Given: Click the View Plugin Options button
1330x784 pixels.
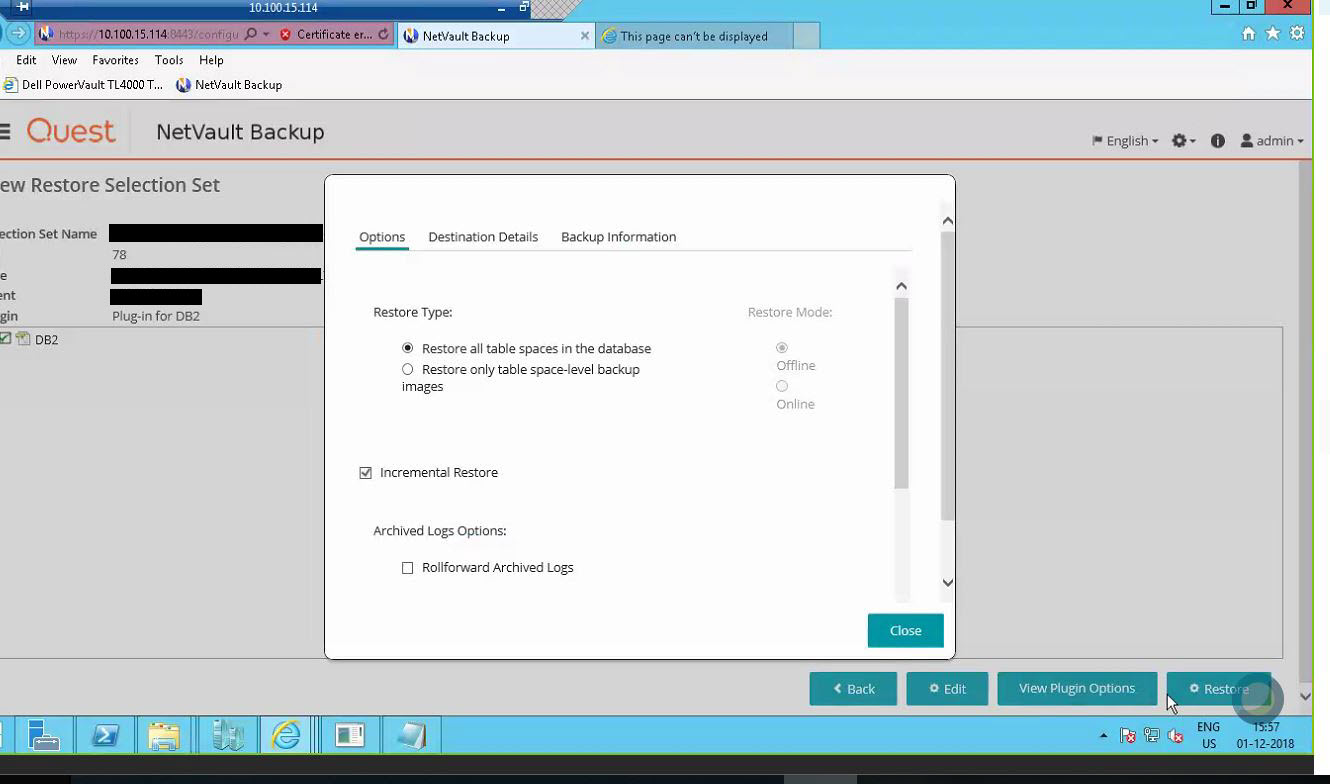Looking at the screenshot, I should (1076, 688).
